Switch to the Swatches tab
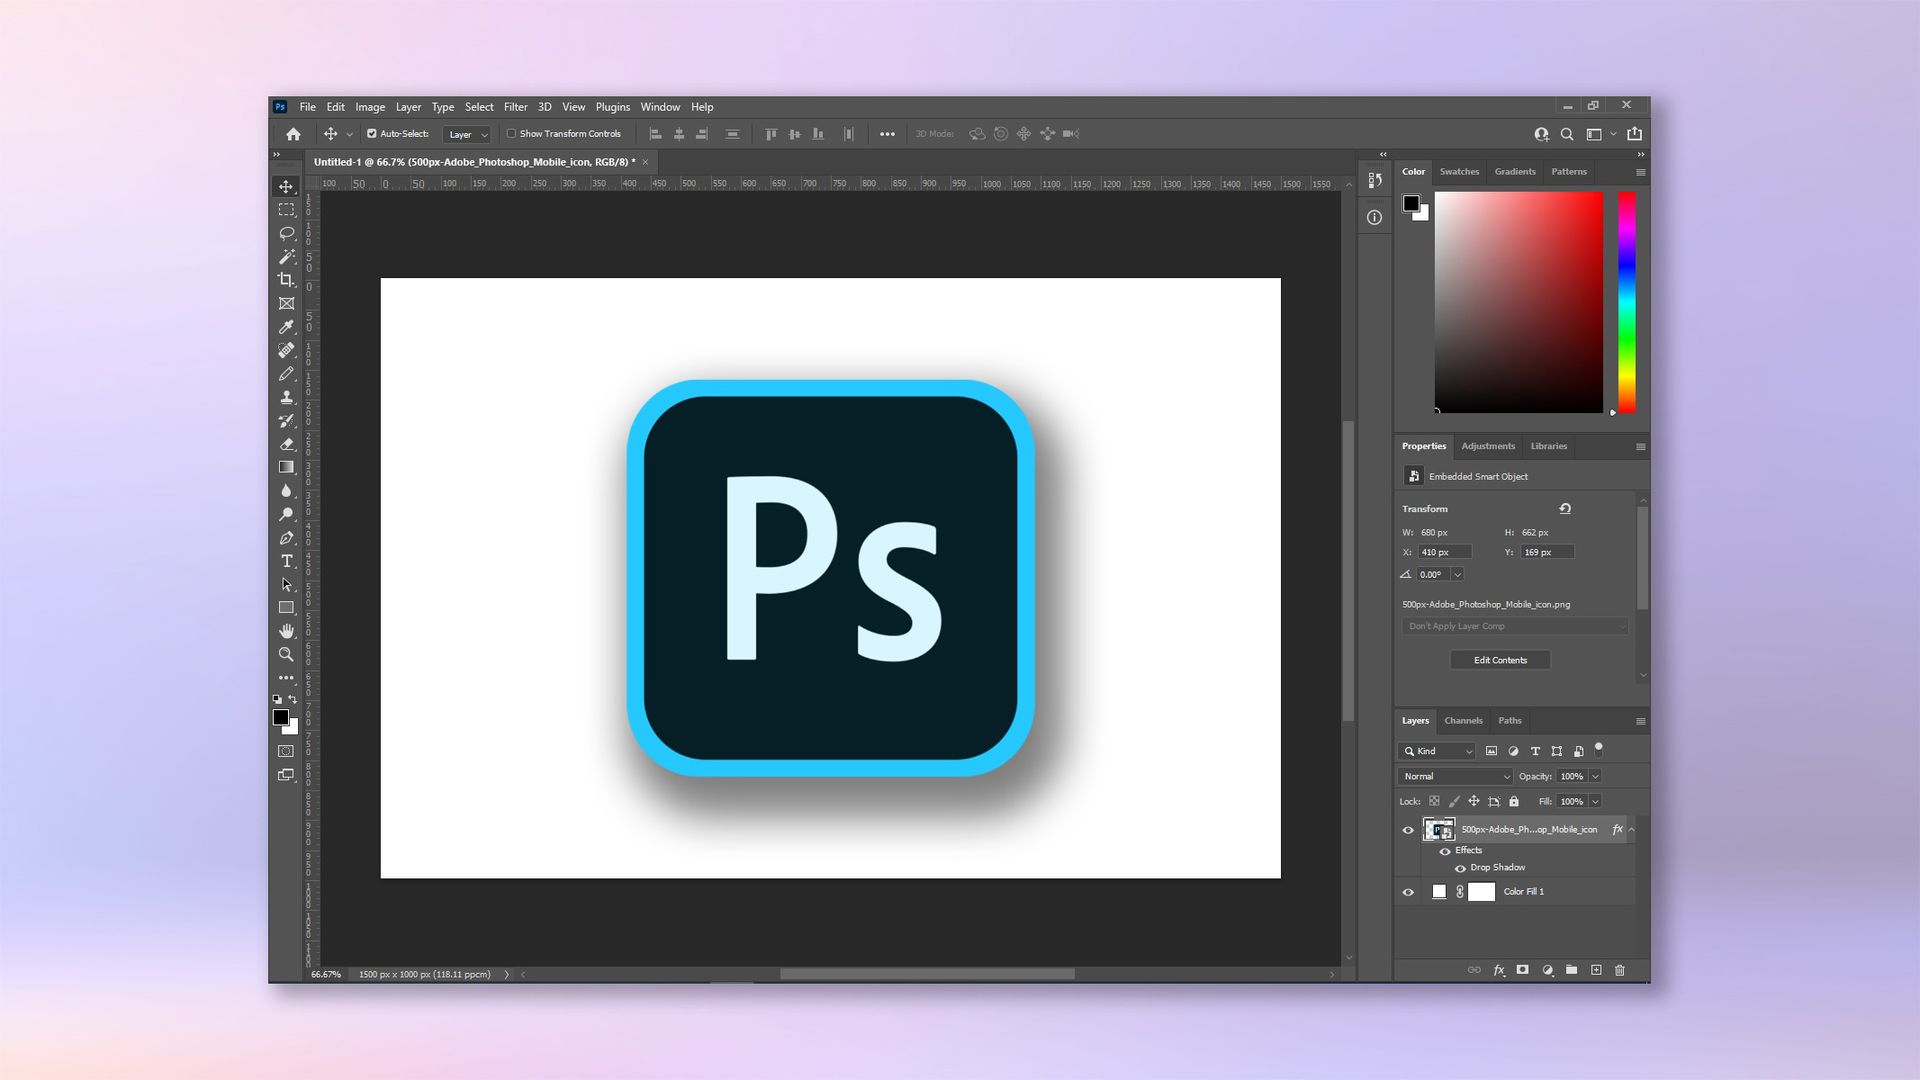Image resolution: width=1920 pixels, height=1080 pixels. click(1459, 171)
